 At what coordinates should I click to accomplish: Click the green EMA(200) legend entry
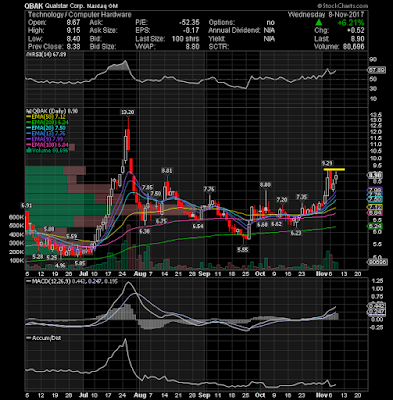click(x=46, y=123)
